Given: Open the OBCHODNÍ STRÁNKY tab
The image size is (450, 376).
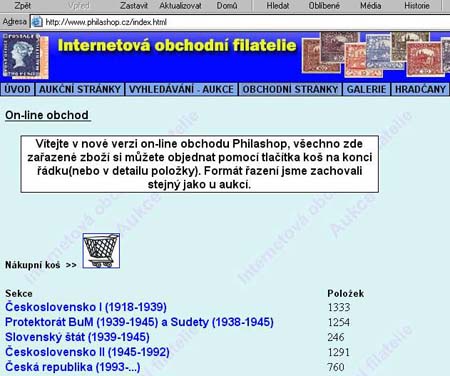Looking at the screenshot, I should coord(290,89).
